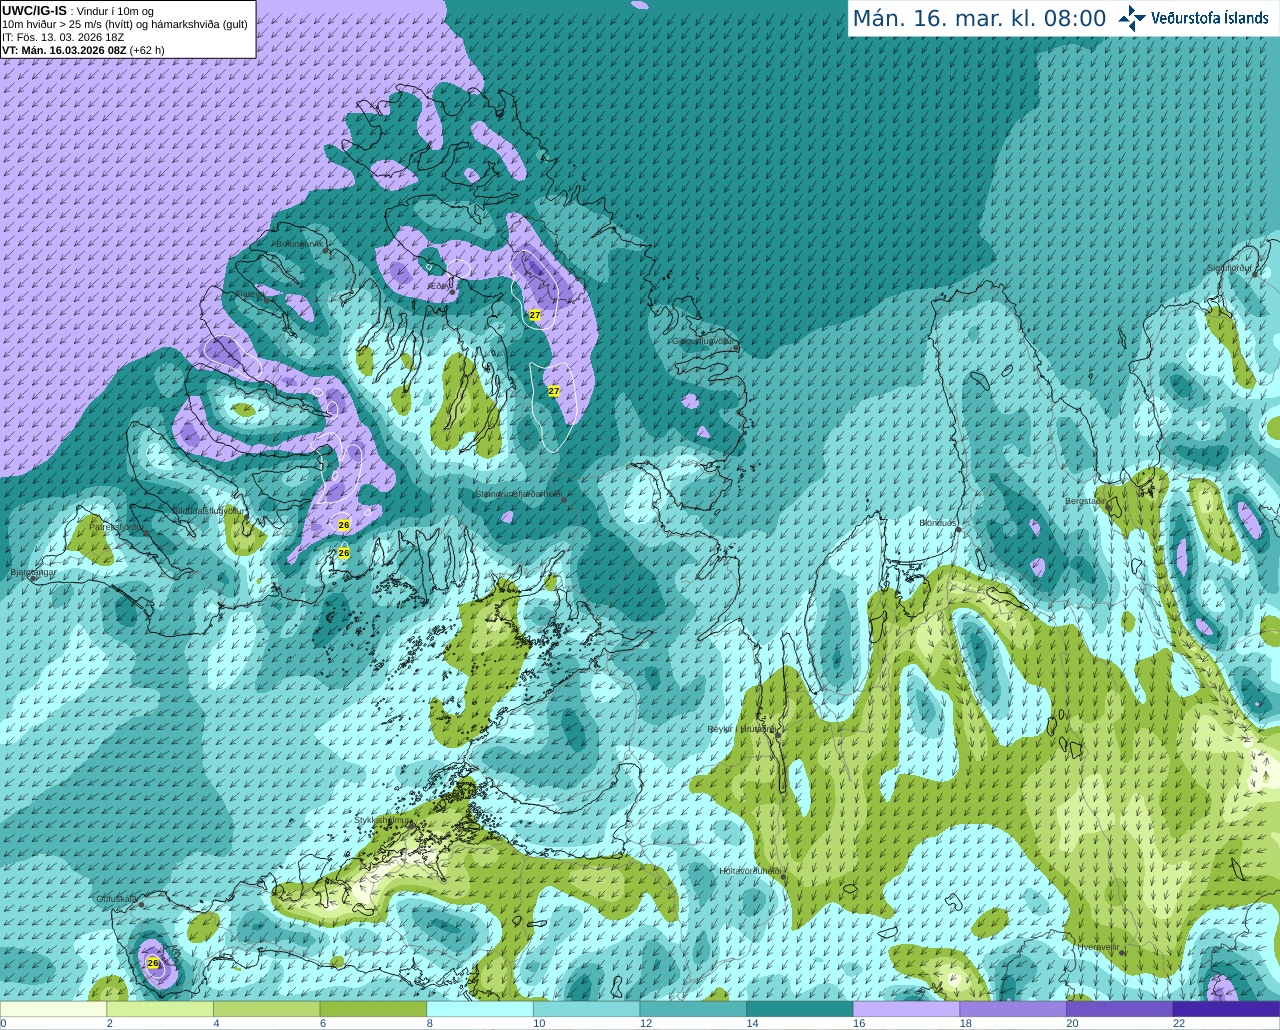Click the Blönduós place label
This screenshot has height=1030, width=1280.
938,523
